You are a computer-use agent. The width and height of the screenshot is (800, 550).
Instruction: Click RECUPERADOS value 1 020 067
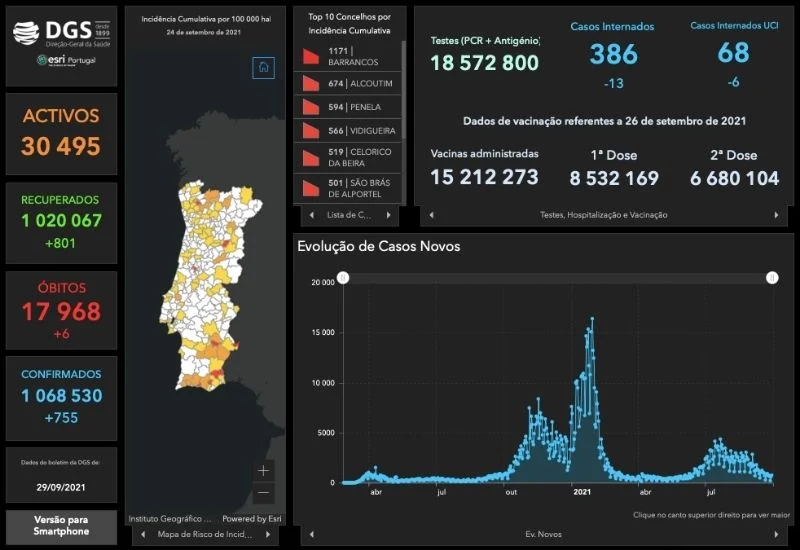(61, 220)
